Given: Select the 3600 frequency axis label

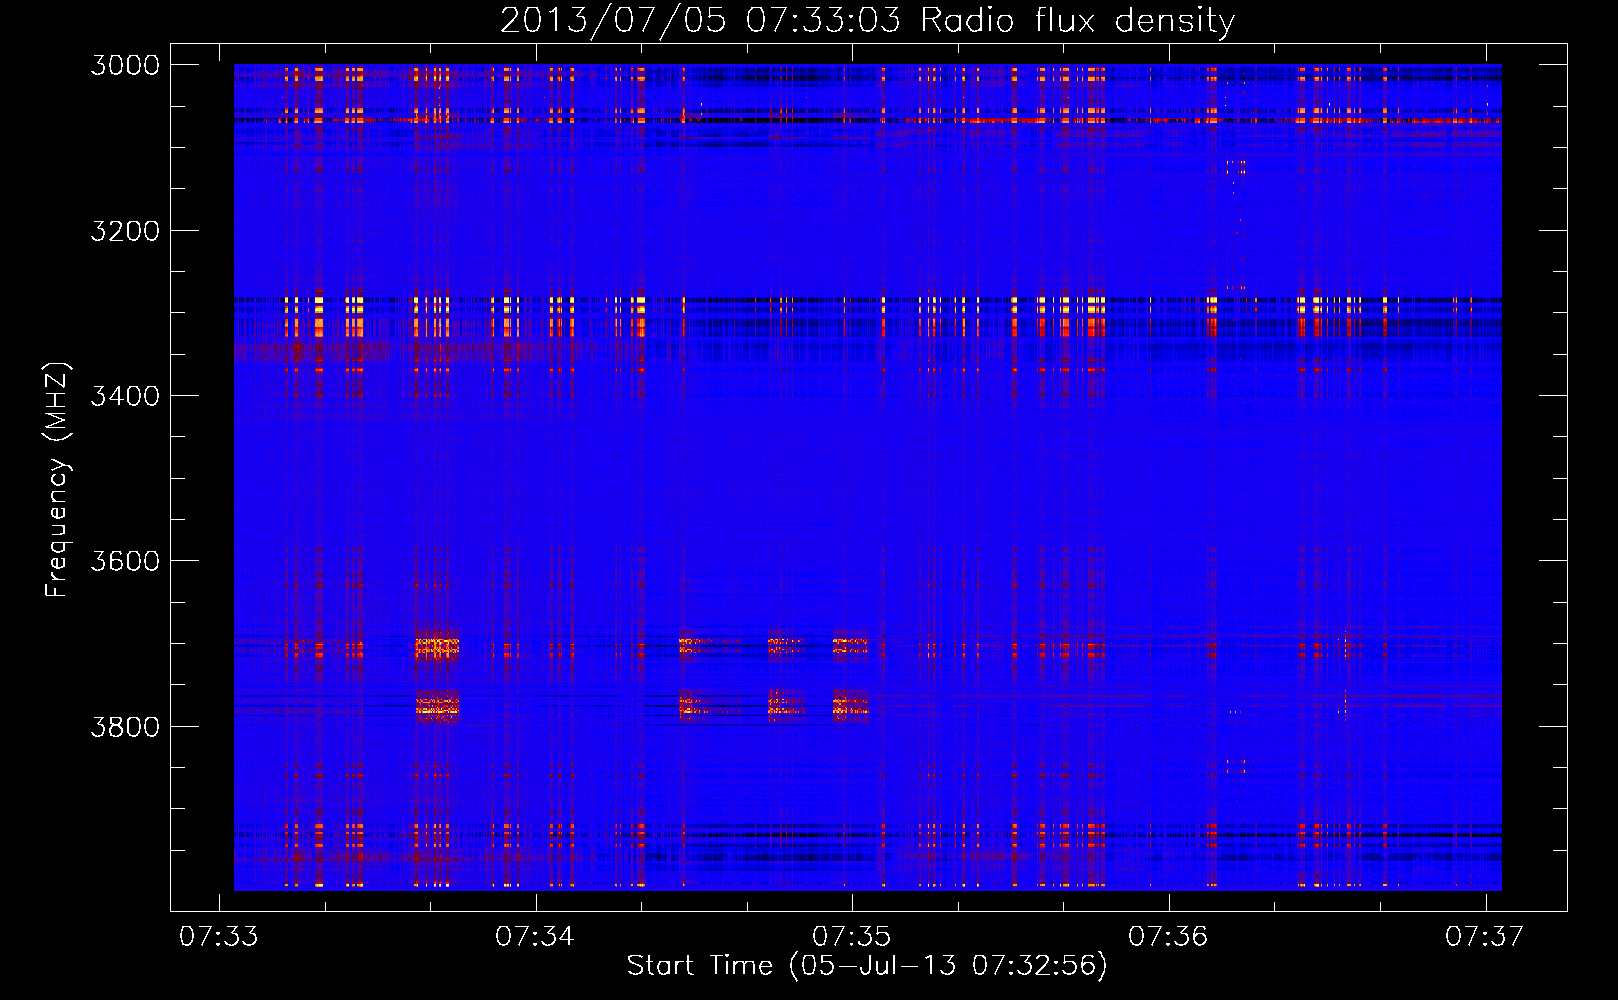Looking at the screenshot, I should pyautogui.click(x=125, y=561).
